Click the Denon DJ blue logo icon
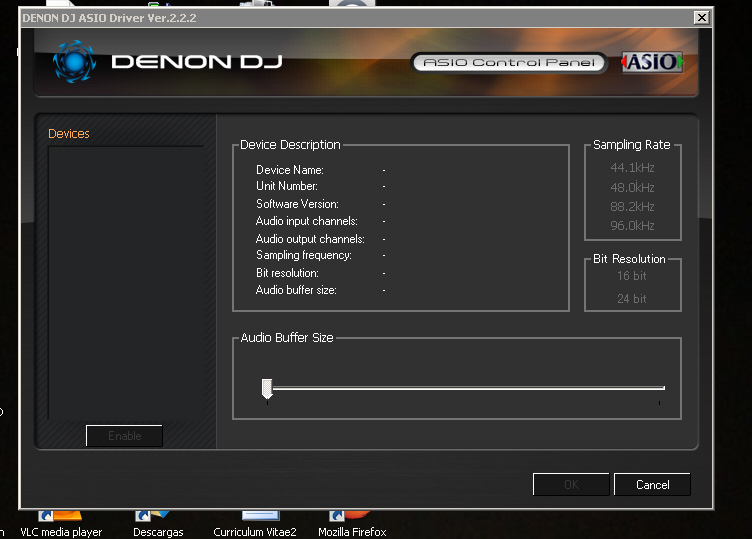 coord(74,62)
